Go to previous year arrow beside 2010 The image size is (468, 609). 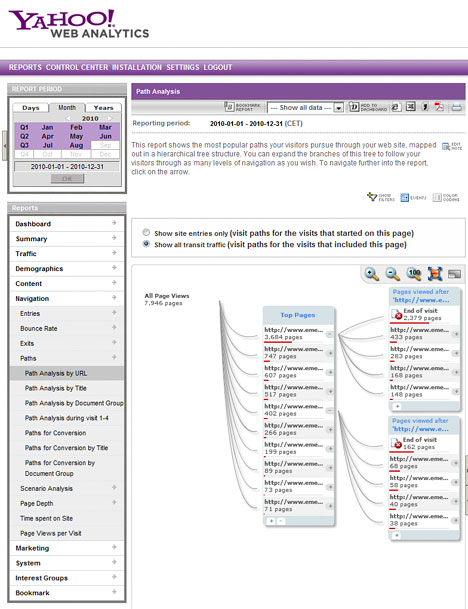tap(68, 118)
